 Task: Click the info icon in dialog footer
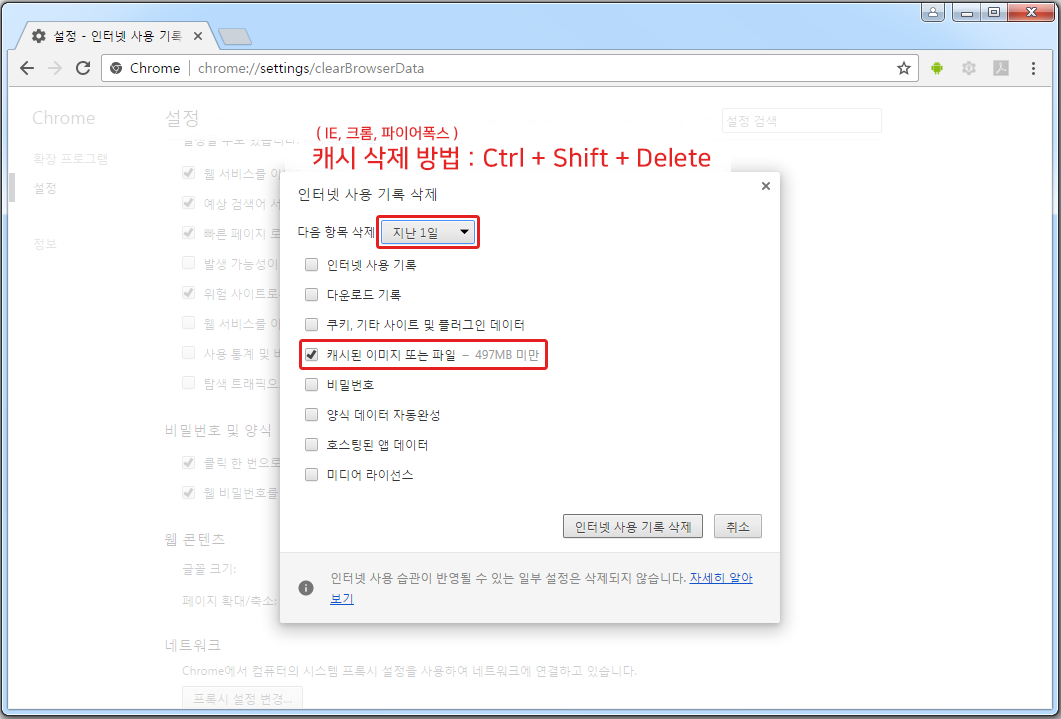click(x=306, y=588)
